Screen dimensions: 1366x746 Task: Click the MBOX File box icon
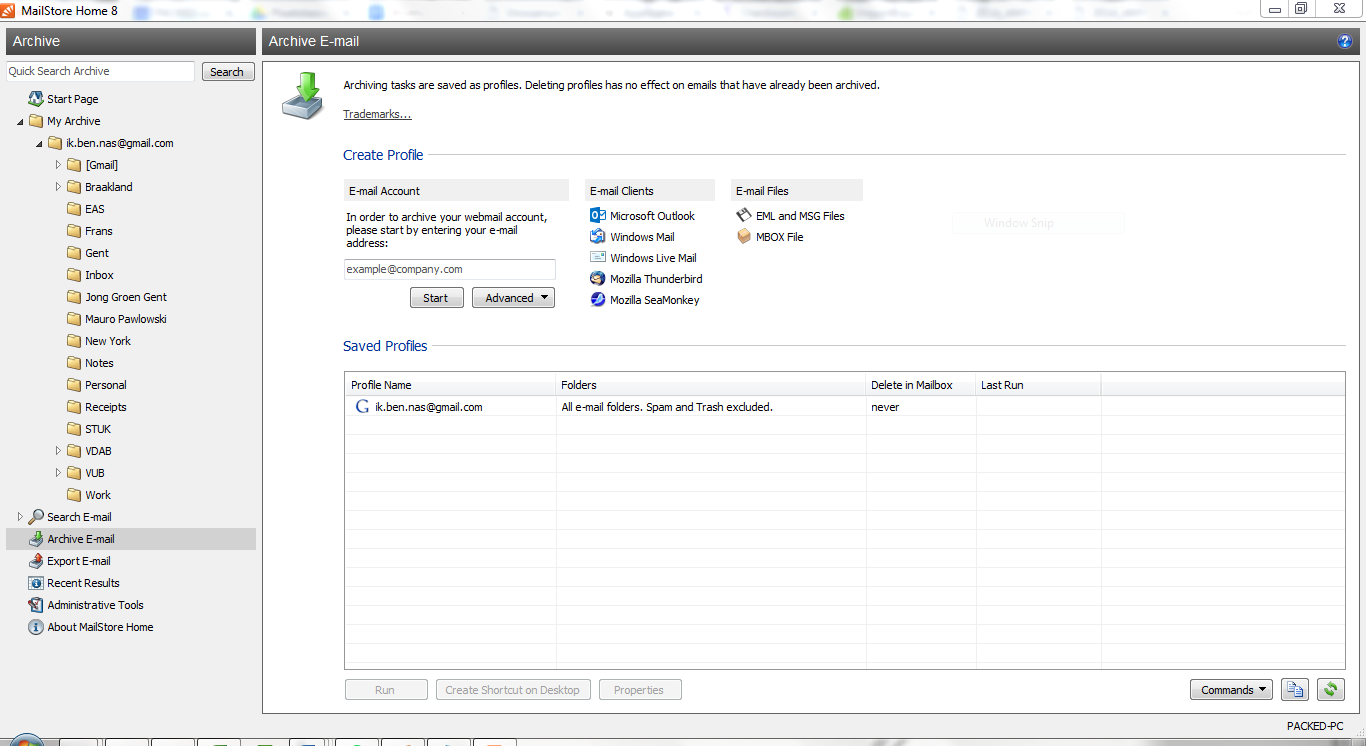tap(744, 237)
